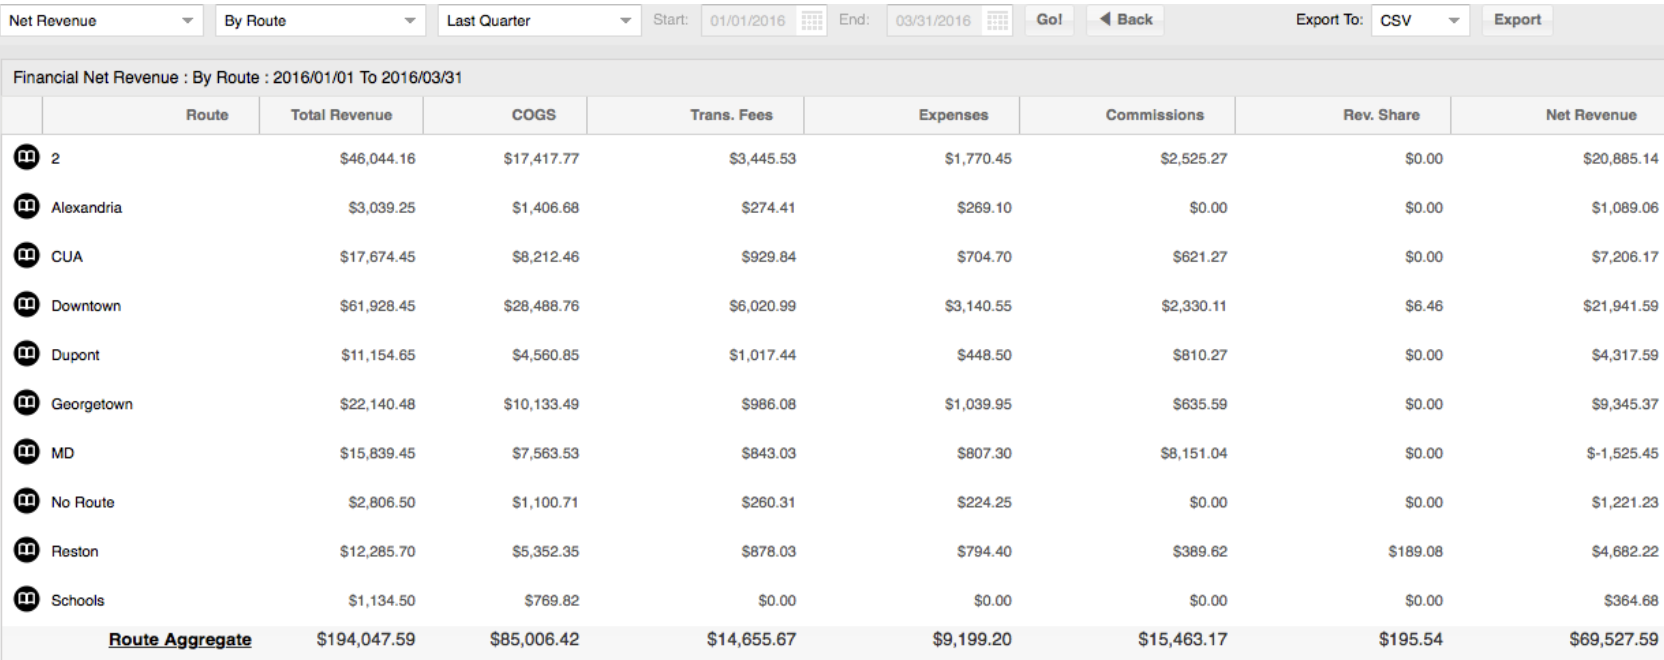Sort by the COGS column header

tap(505, 115)
